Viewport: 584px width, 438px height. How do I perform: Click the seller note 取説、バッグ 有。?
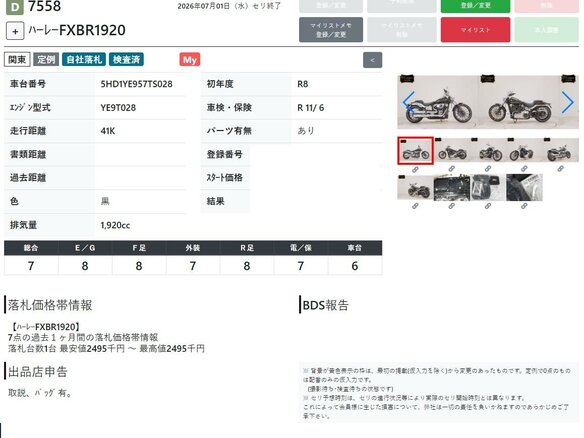[x=40, y=393]
